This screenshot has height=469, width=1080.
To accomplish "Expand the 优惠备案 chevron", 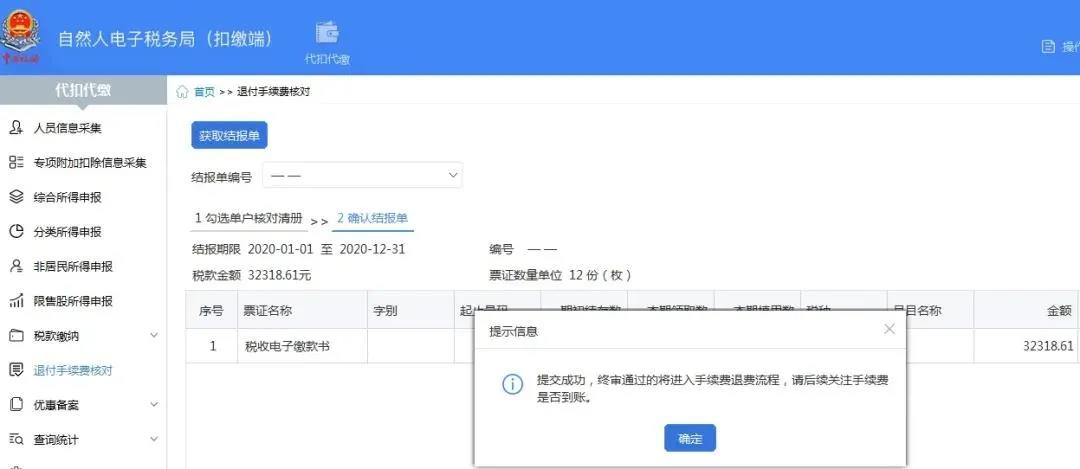I will 154,404.
